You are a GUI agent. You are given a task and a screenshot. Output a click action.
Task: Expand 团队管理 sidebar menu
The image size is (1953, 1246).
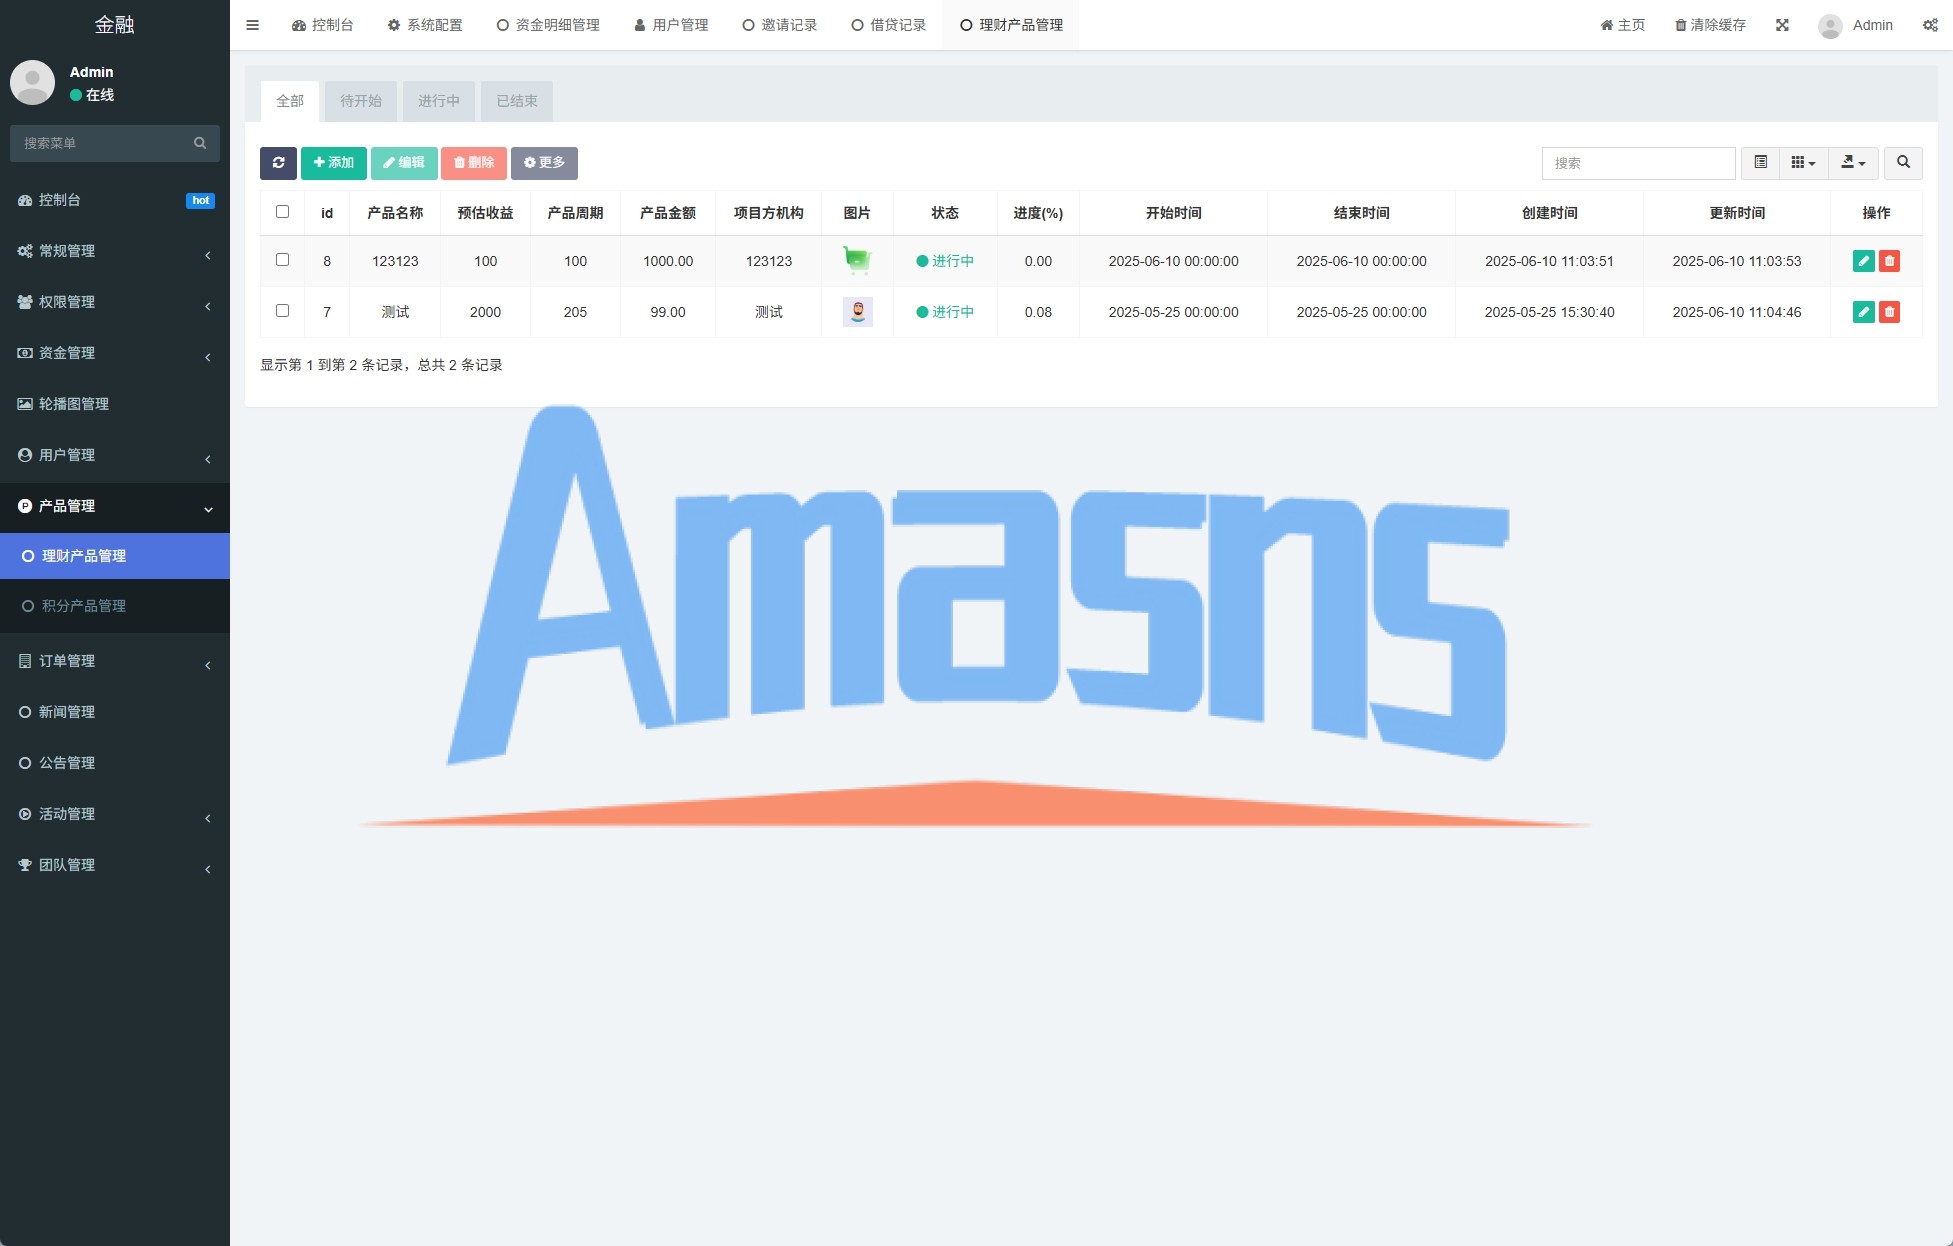(115, 865)
